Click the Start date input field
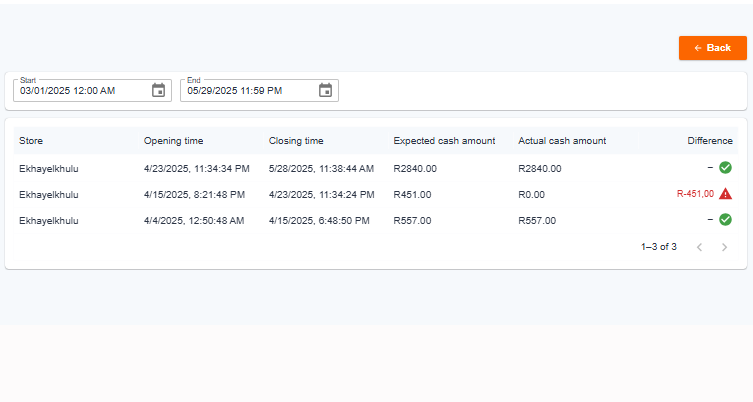 click(92, 90)
